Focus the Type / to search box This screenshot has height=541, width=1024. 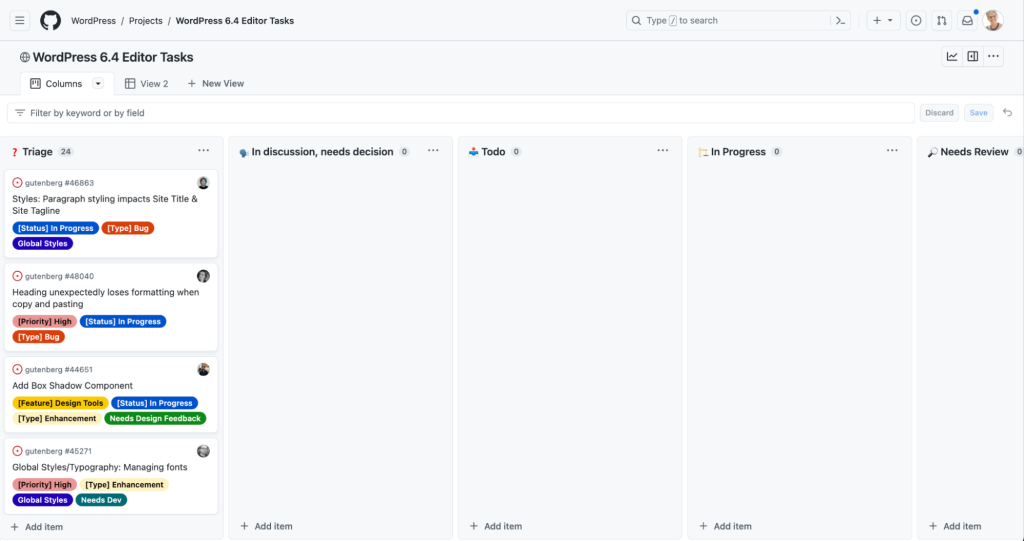click(x=738, y=20)
